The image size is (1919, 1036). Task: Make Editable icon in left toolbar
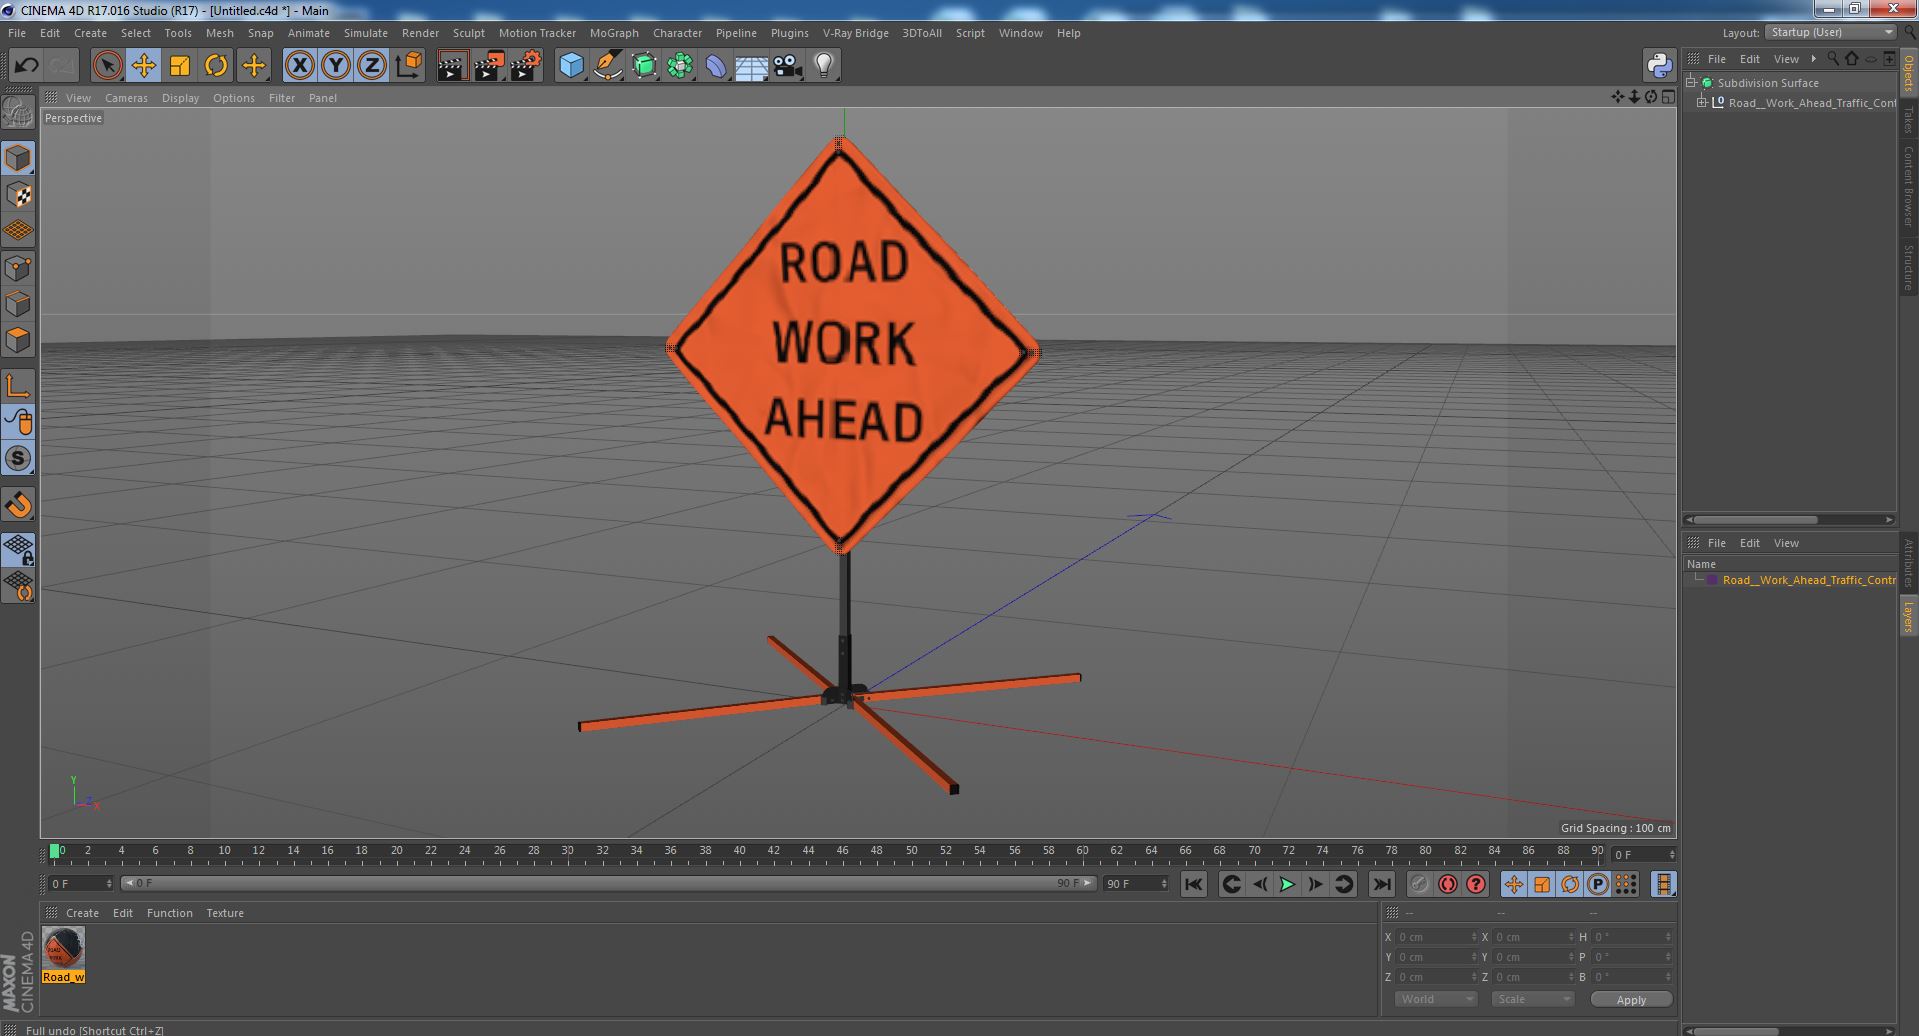click(18, 113)
